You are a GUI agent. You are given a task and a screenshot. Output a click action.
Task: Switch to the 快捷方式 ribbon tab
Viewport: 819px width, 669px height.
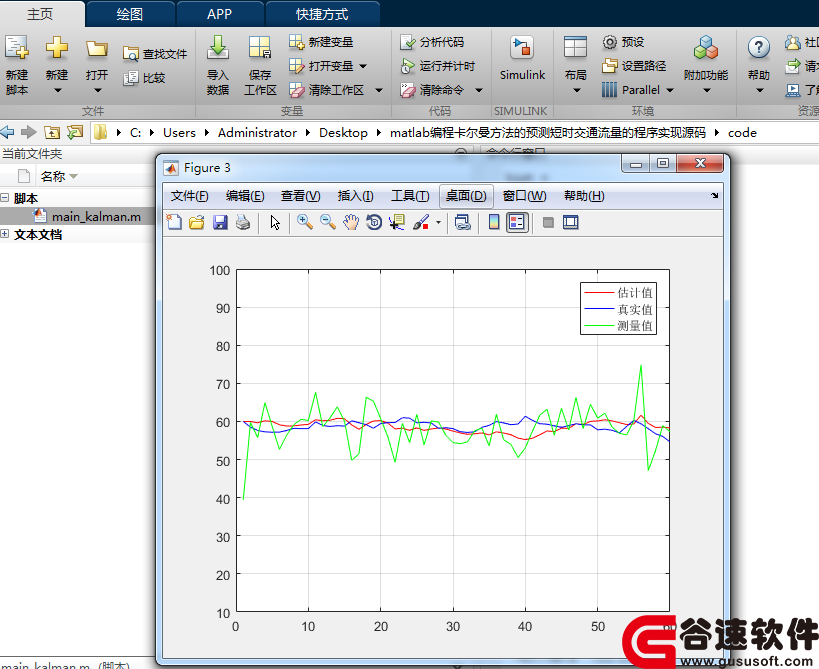pos(322,14)
